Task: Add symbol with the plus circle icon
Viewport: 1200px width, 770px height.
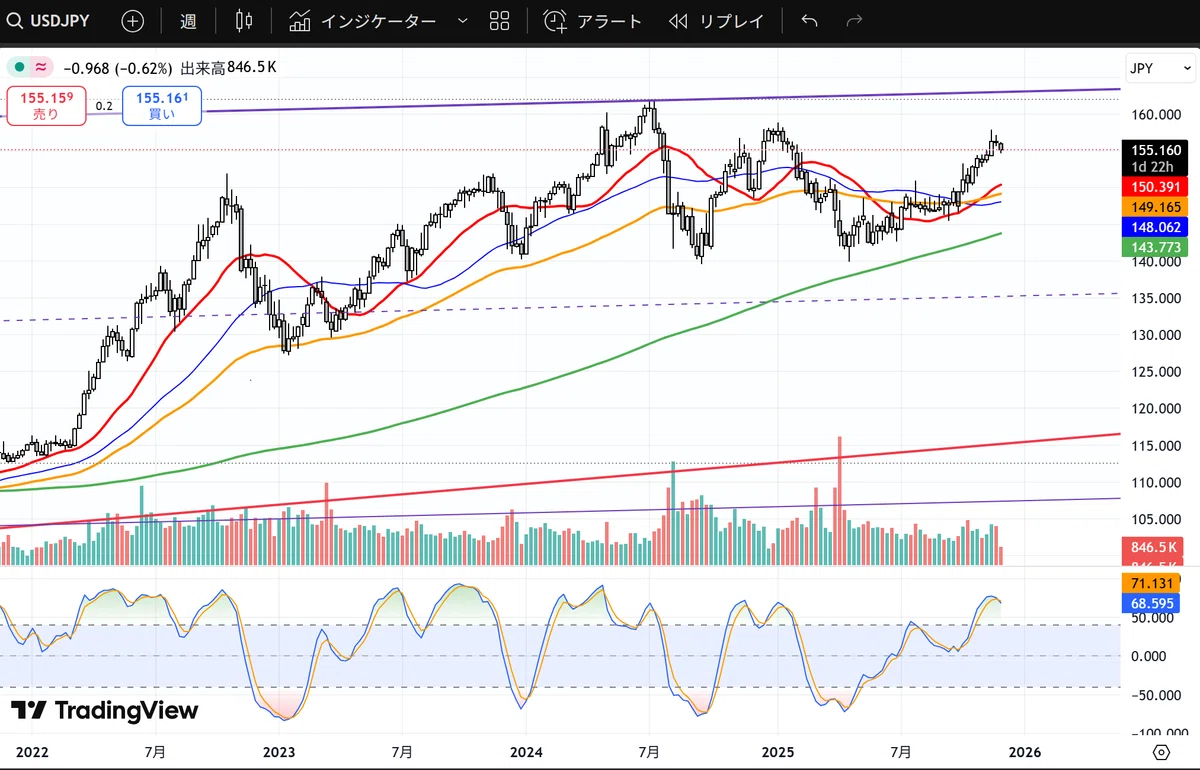Action: pos(132,21)
